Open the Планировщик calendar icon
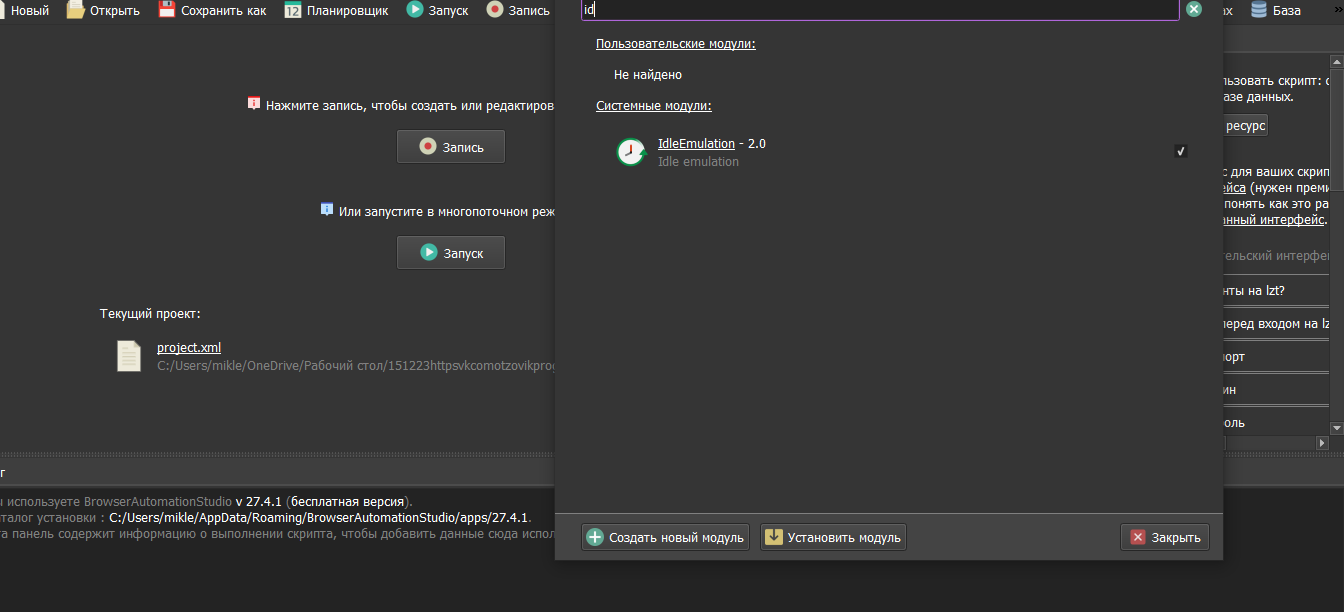This screenshot has height=612, width=1344. 293,10
